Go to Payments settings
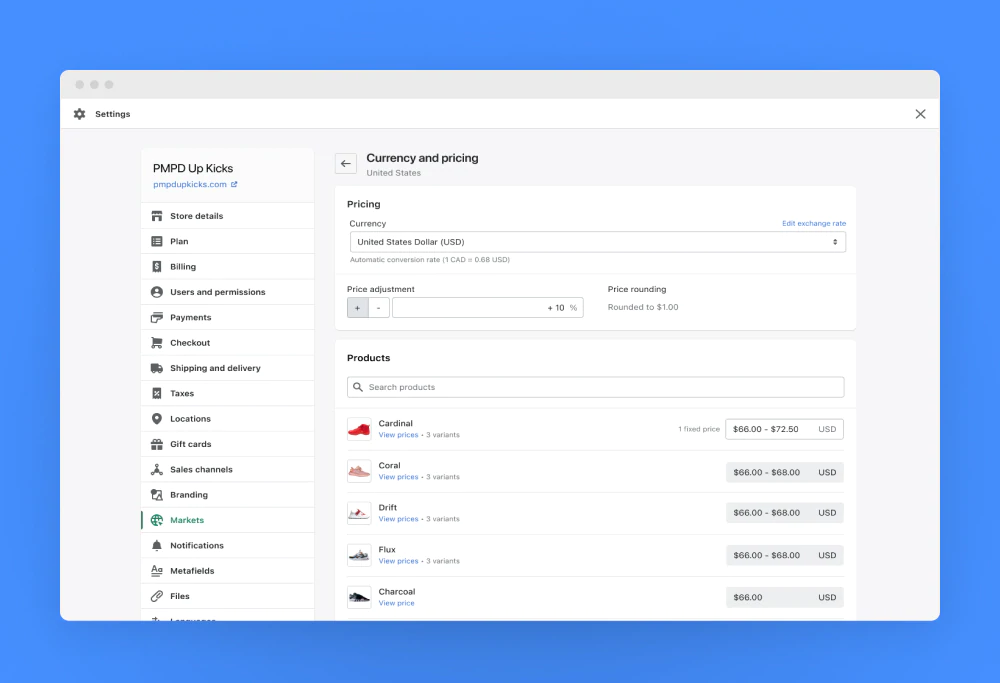This screenshot has width=1000, height=683. pos(228,318)
